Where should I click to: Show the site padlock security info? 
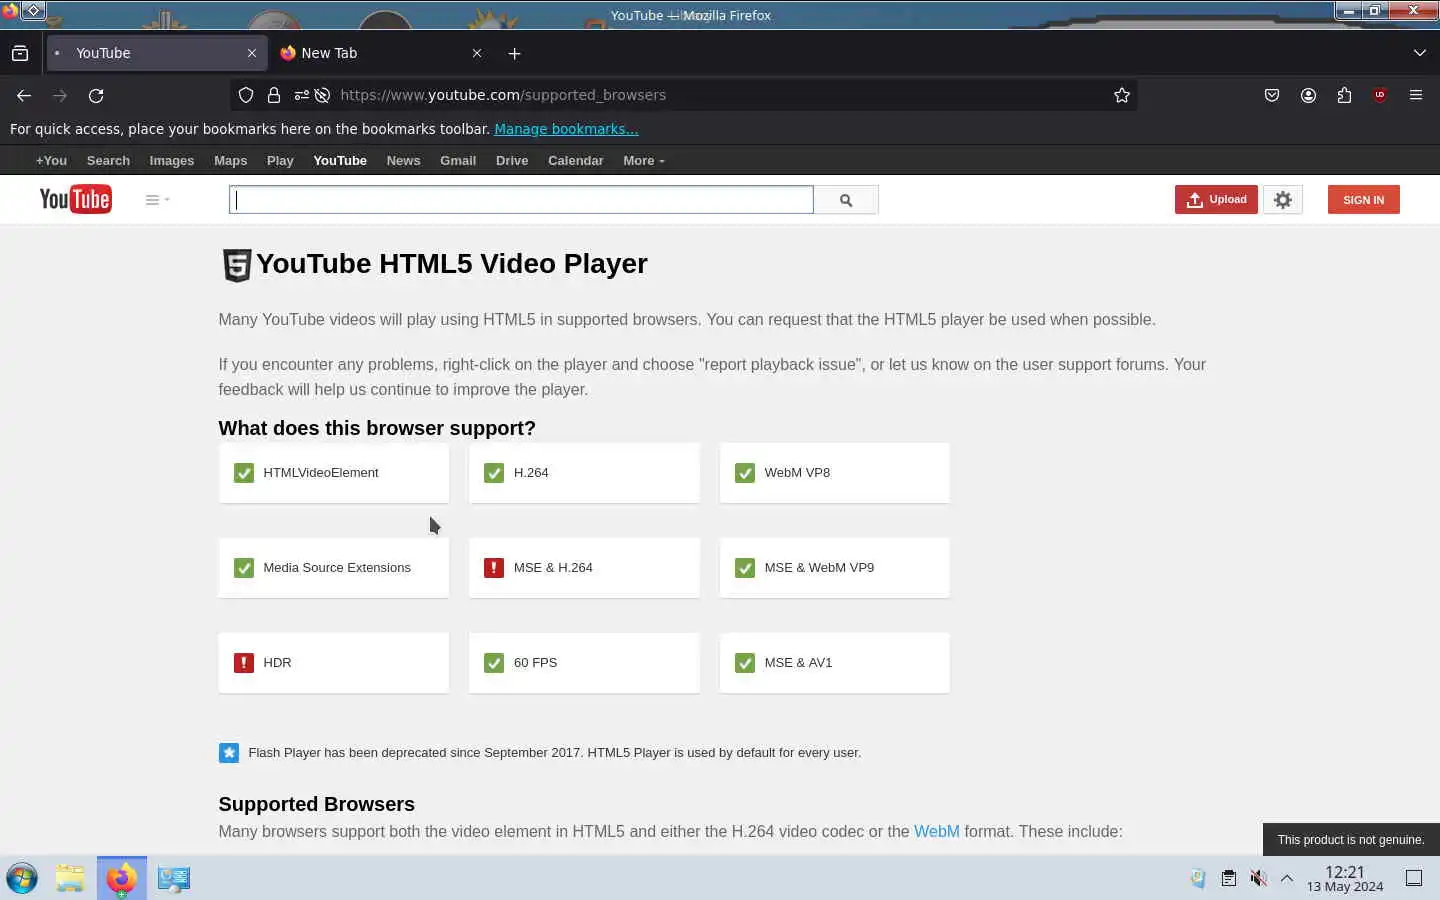pyautogui.click(x=273, y=95)
